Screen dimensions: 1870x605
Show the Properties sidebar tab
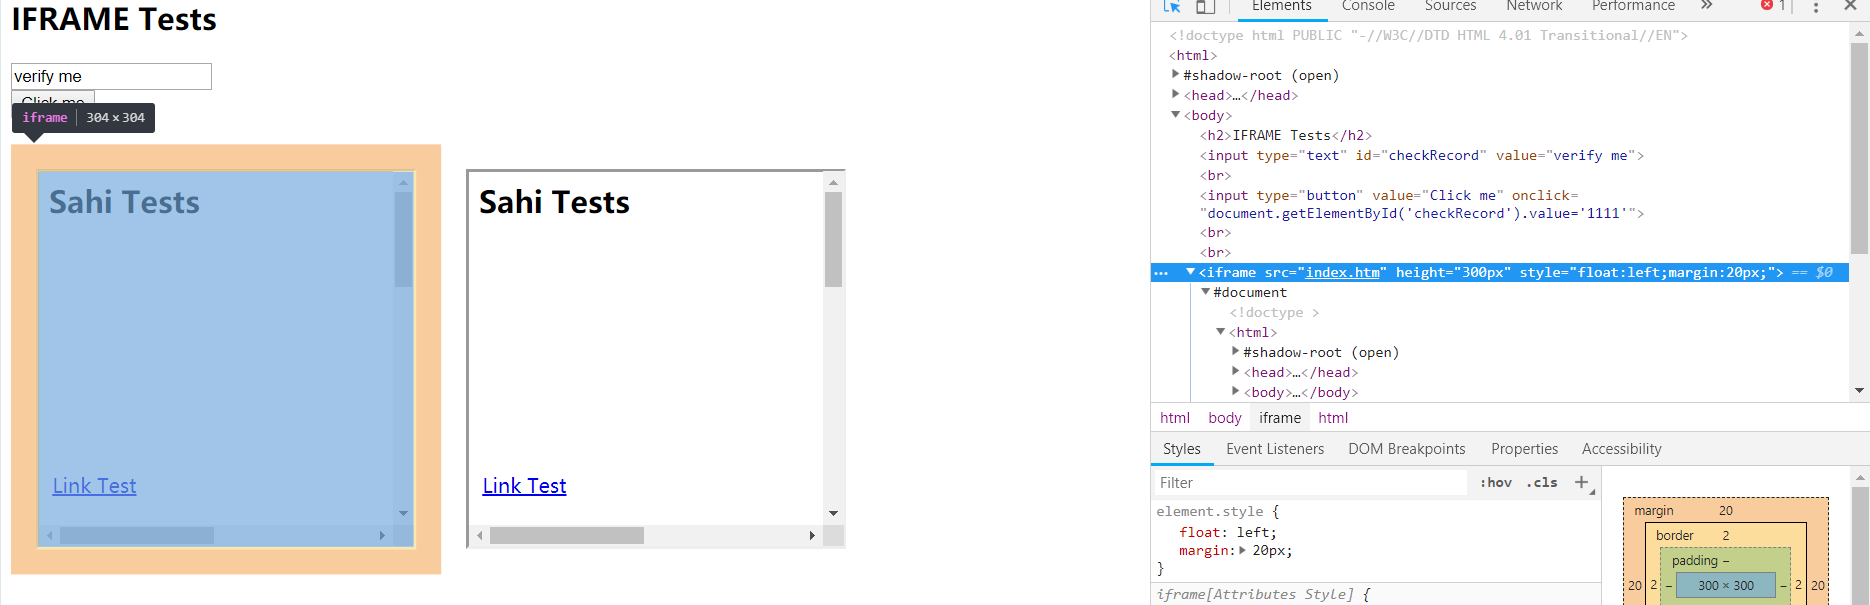tap(1524, 449)
